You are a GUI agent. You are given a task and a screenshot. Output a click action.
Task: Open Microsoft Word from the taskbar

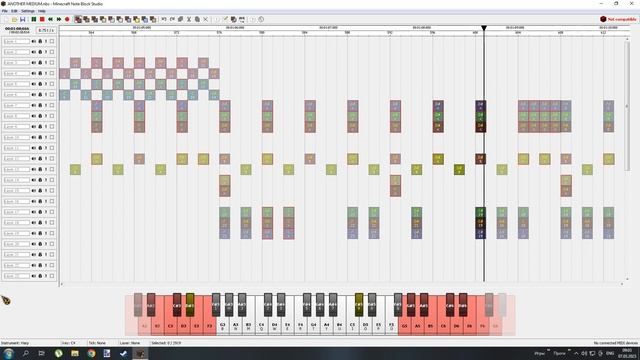(107, 353)
